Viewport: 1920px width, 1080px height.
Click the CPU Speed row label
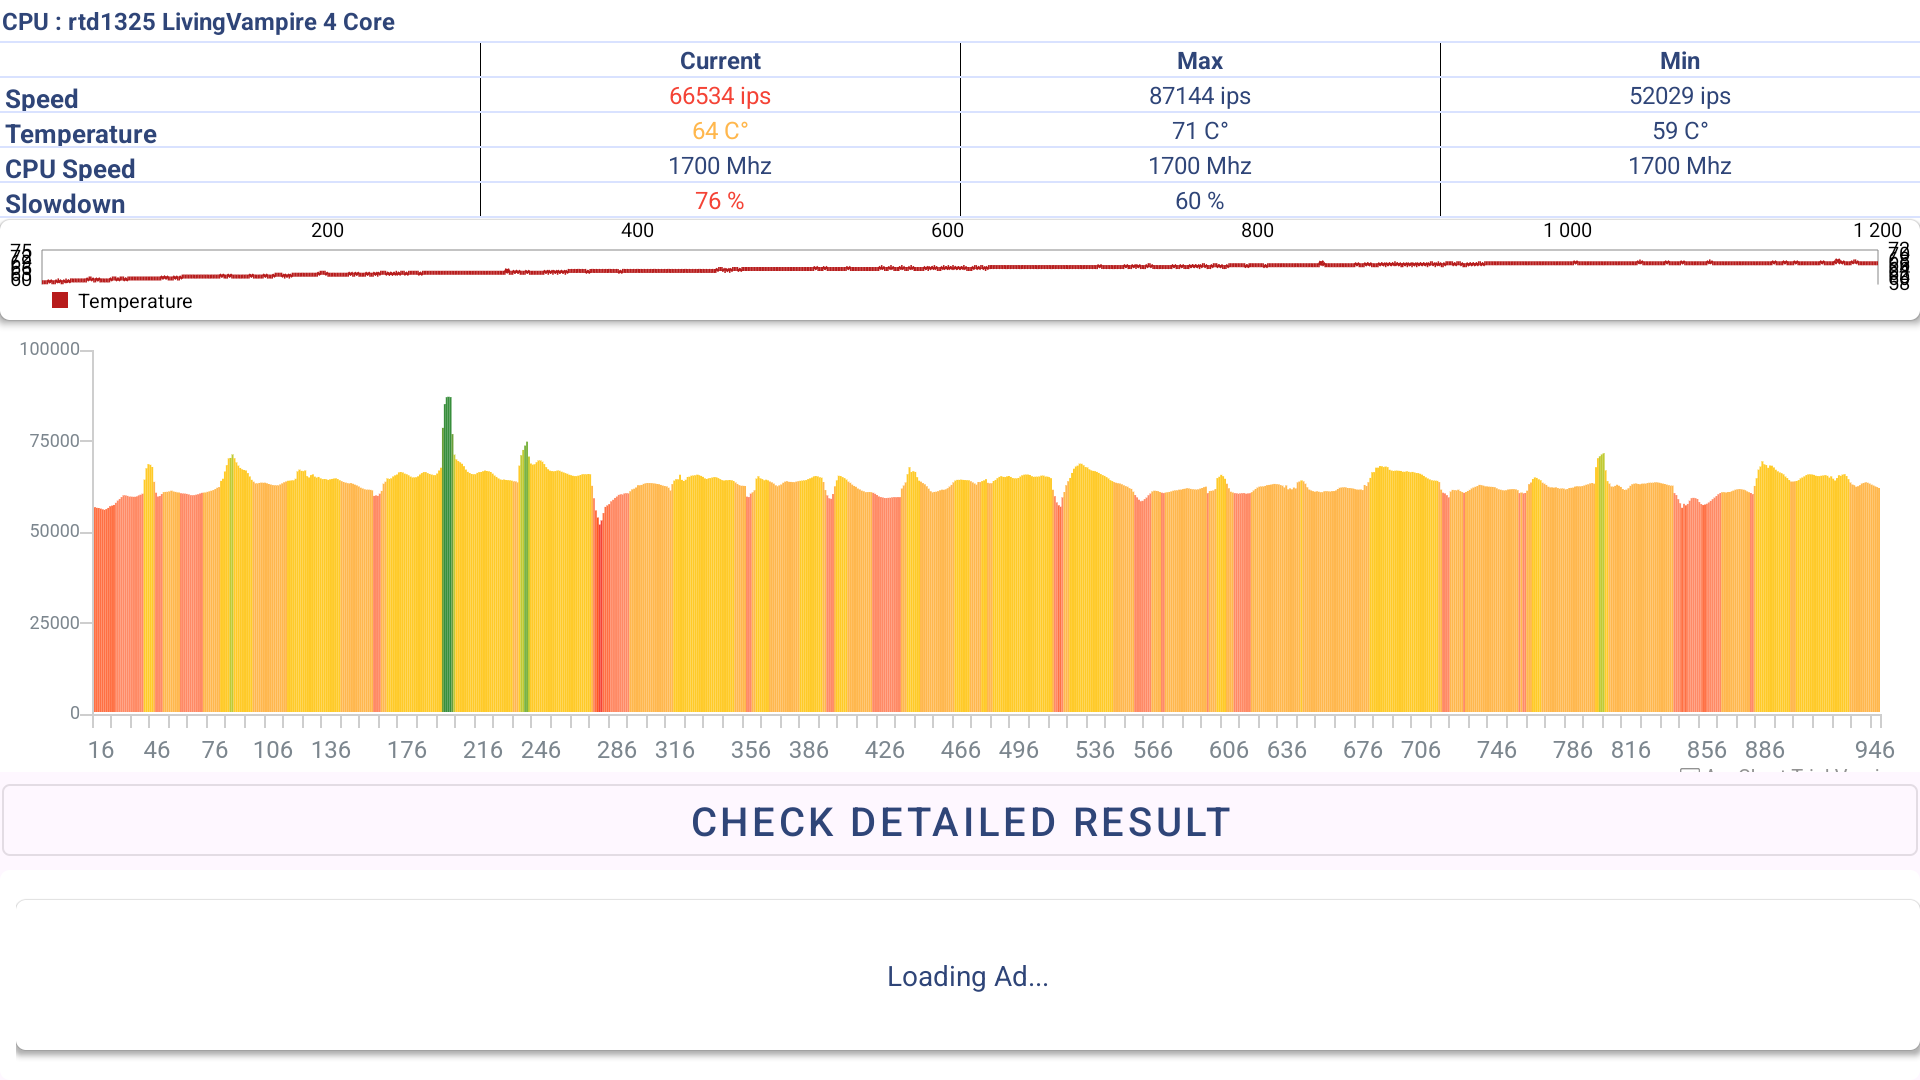click(70, 169)
